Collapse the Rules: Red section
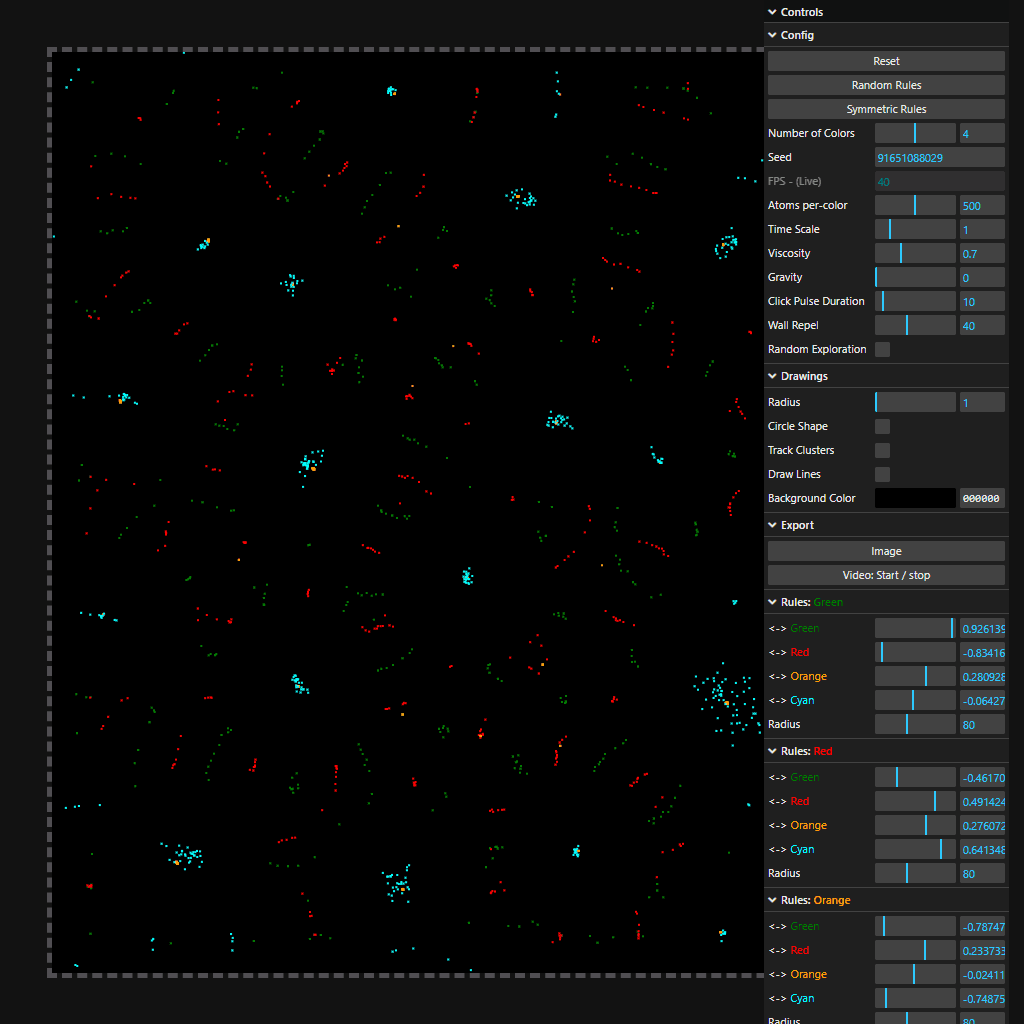 pos(886,751)
